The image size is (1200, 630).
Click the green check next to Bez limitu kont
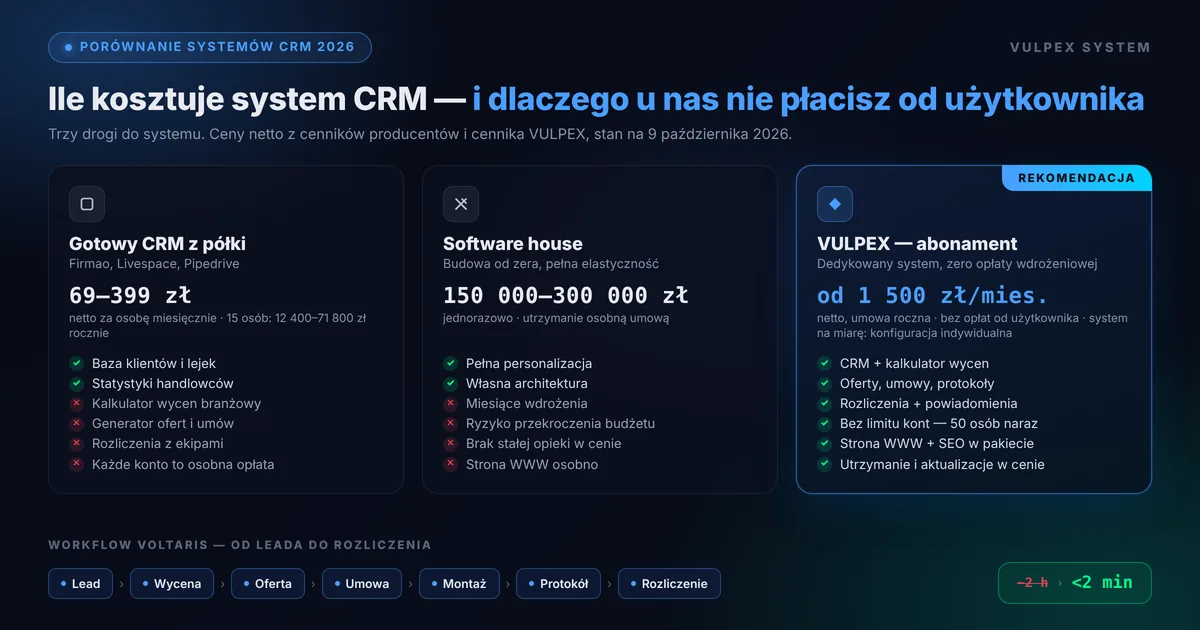tap(824, 423)
